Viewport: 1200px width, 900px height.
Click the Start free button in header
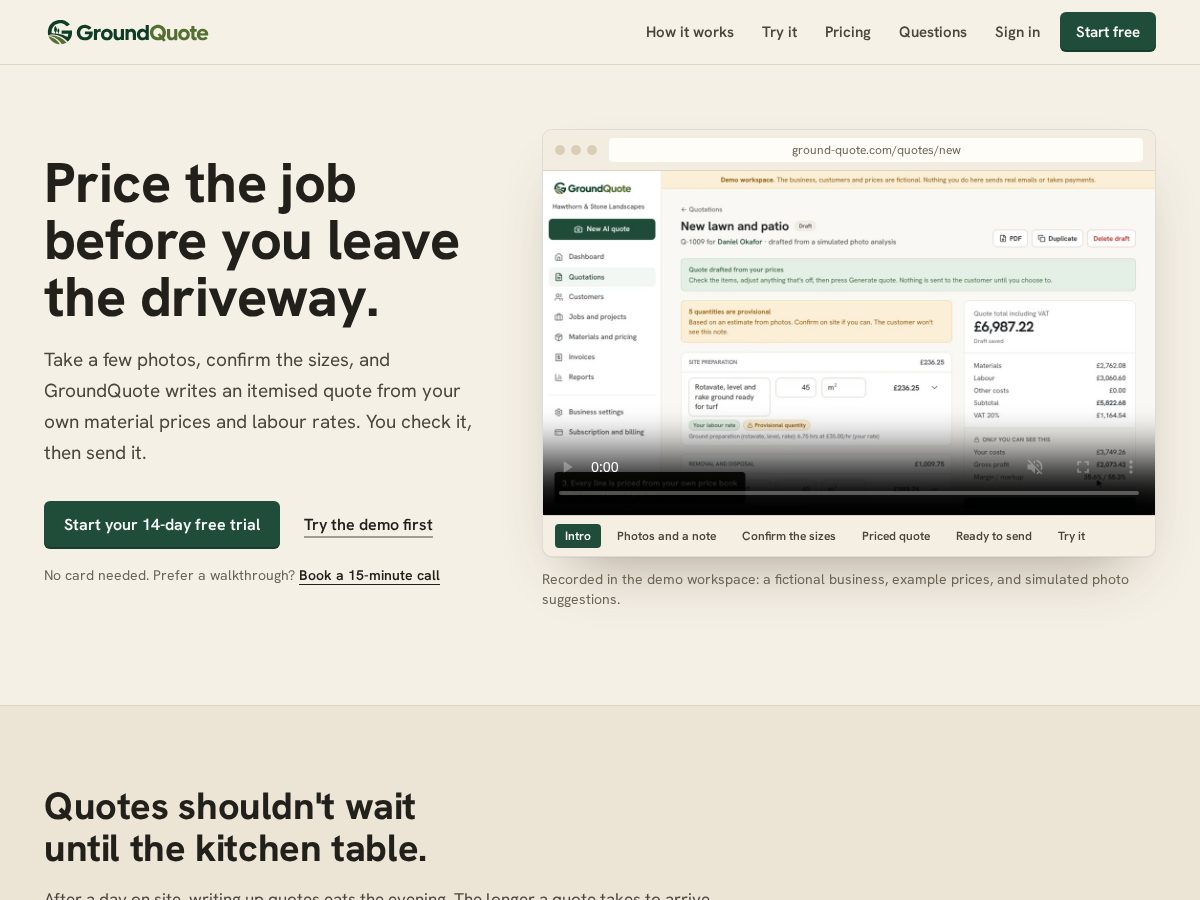tap(1108, 32)
